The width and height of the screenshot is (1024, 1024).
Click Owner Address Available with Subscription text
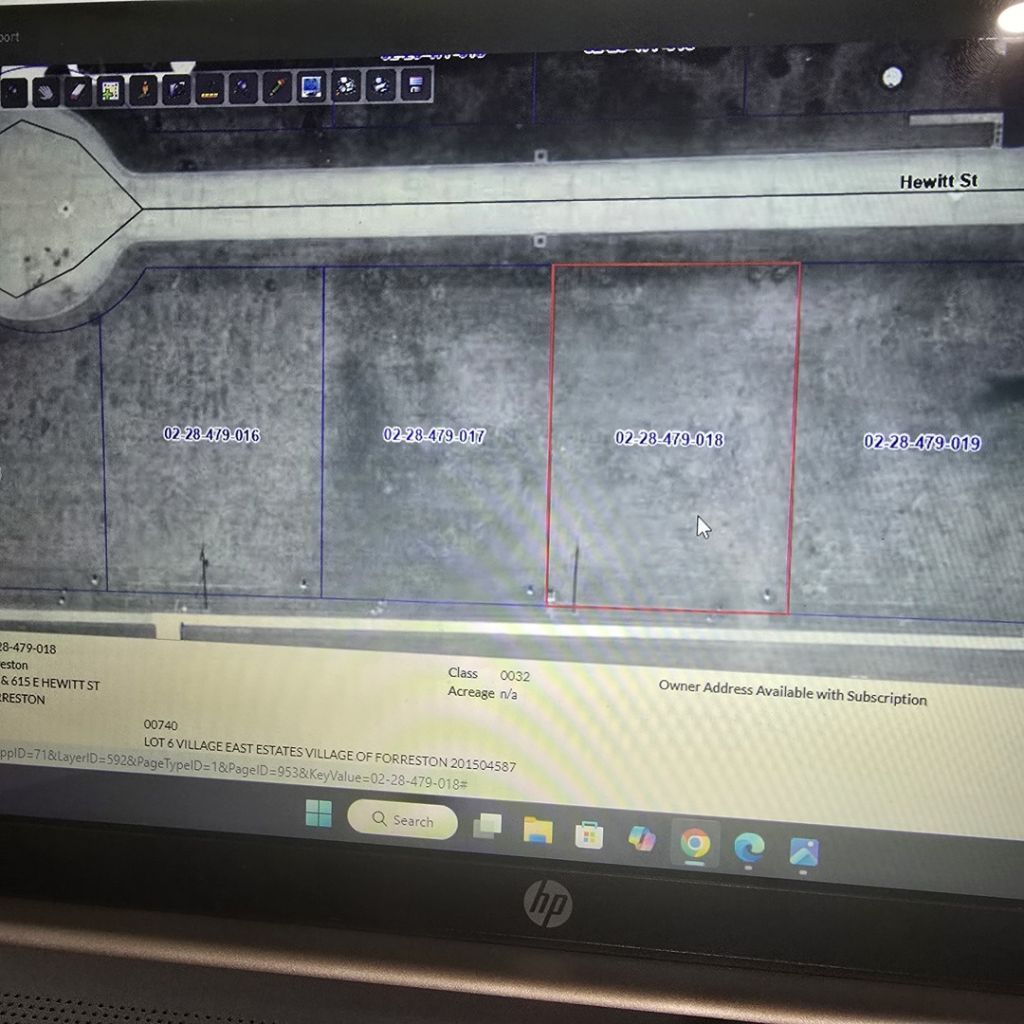pyautogui.click(x=792, y=692)
